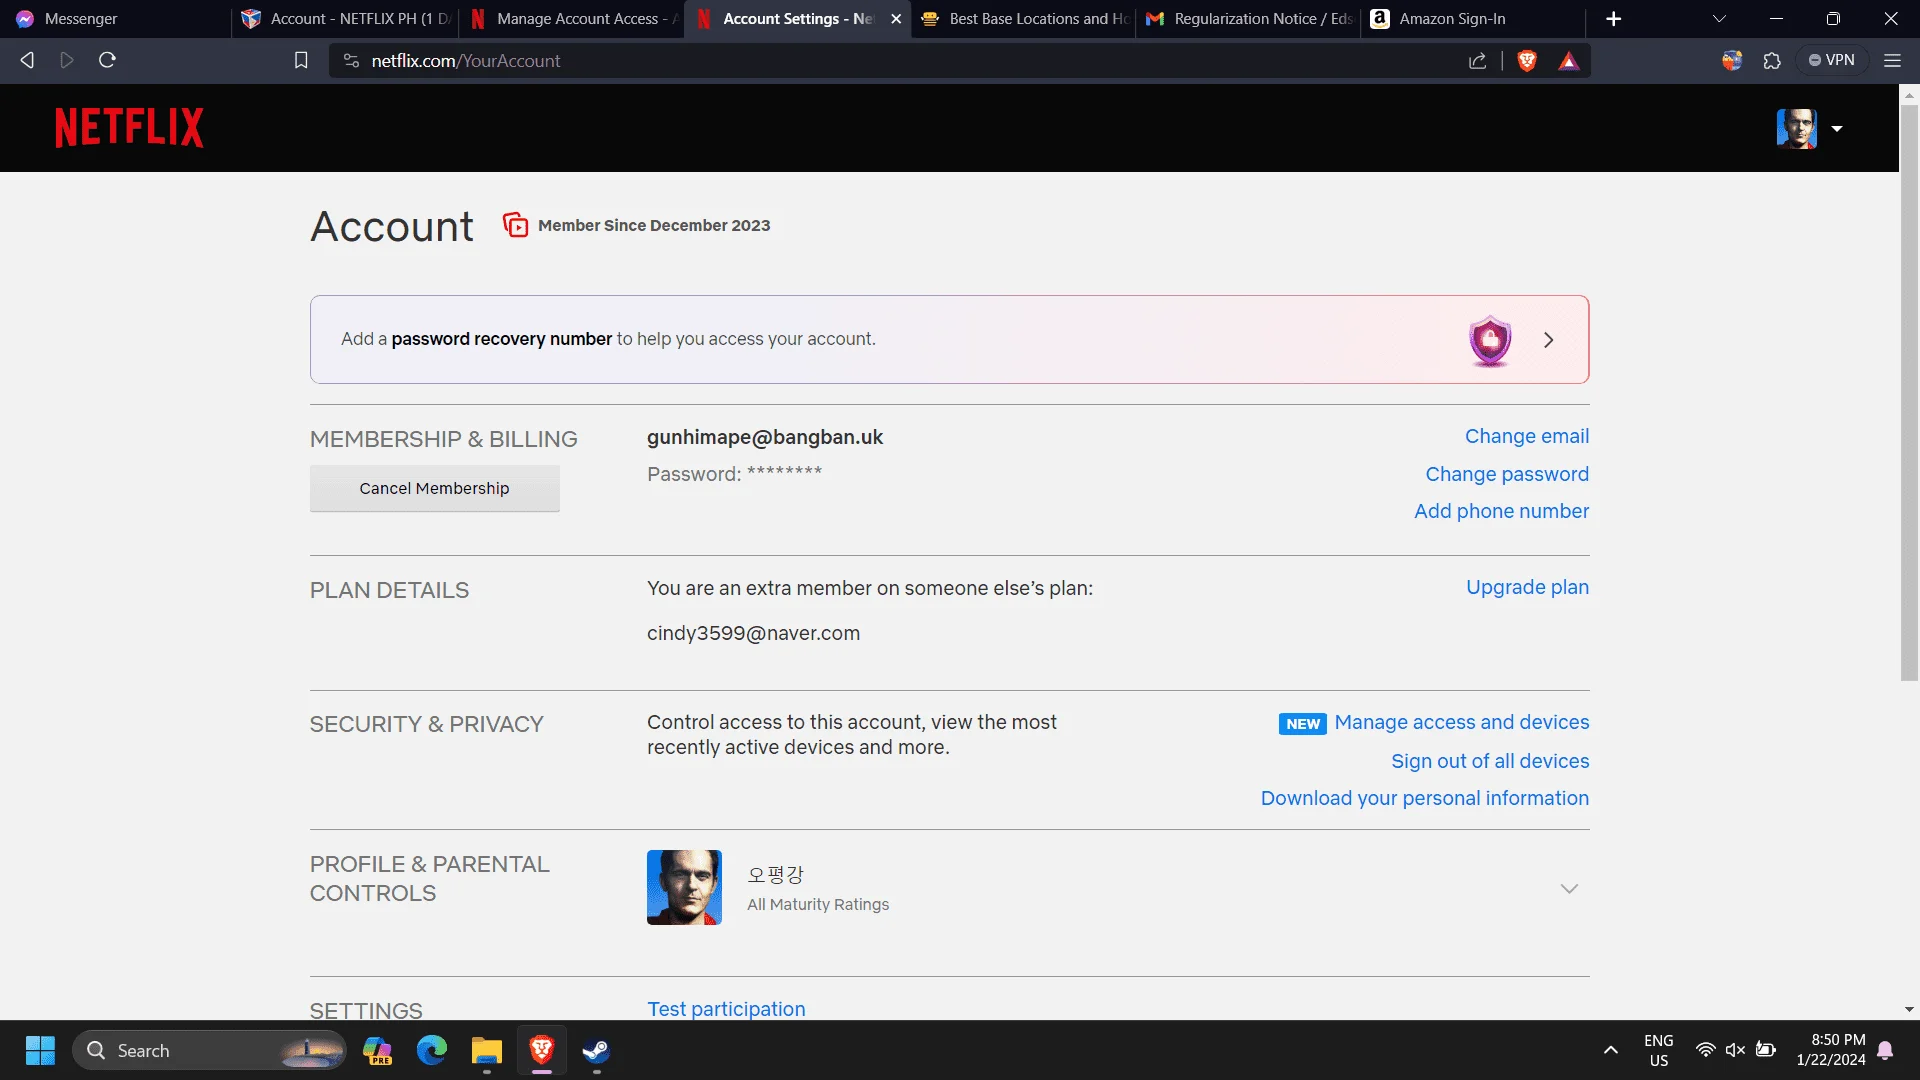1920x1080 pixels.
Task: Open the tab search dropdown arrow
Action: coord(1719,19)
